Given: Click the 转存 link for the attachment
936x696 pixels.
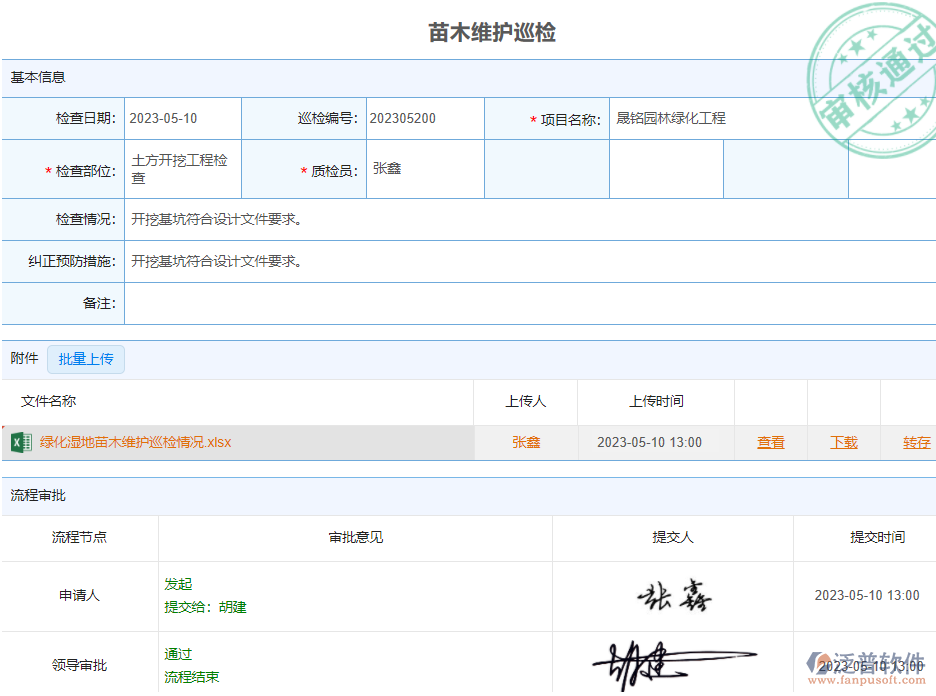Looking at the screenshot, I should 916,443.
